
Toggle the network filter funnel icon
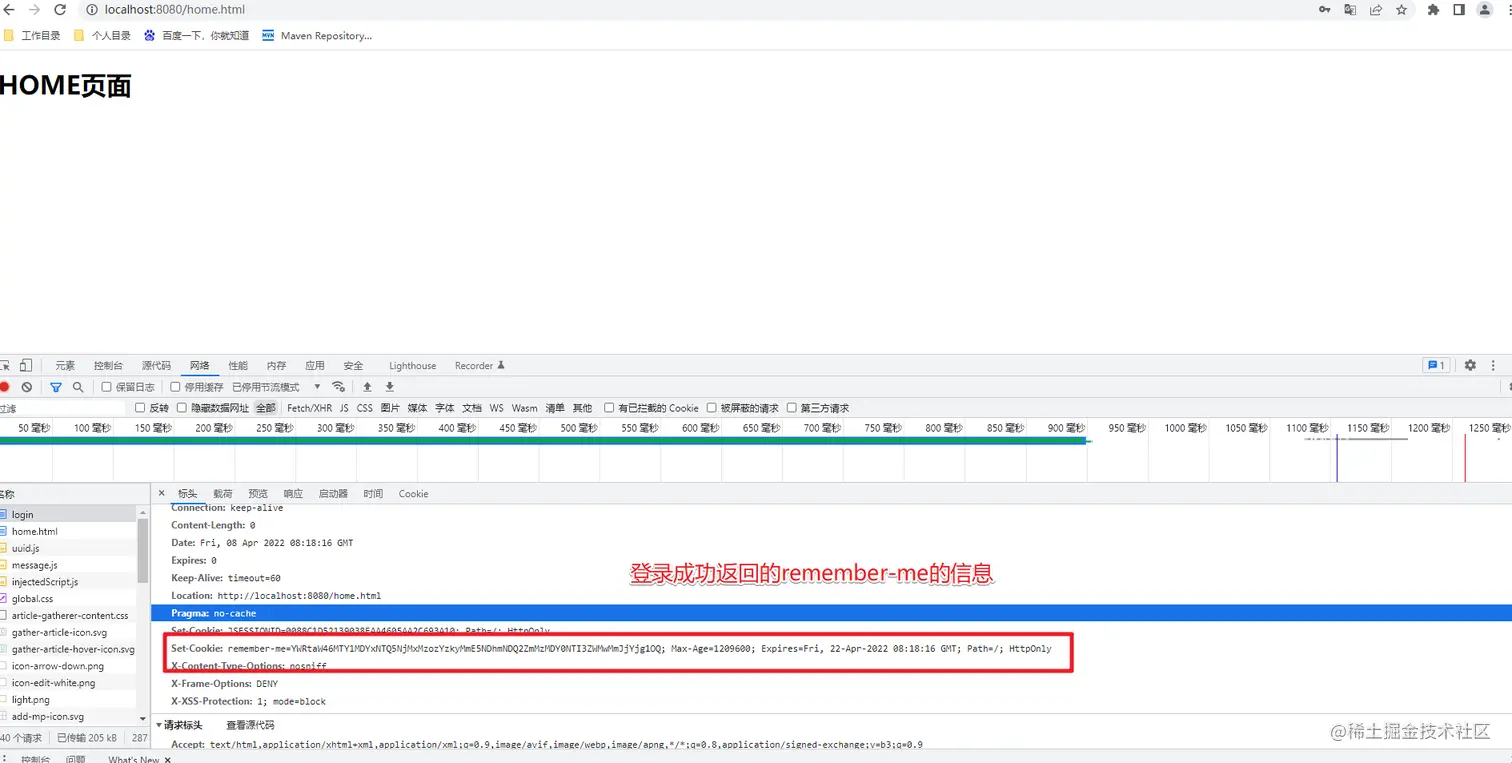(56, 387)
